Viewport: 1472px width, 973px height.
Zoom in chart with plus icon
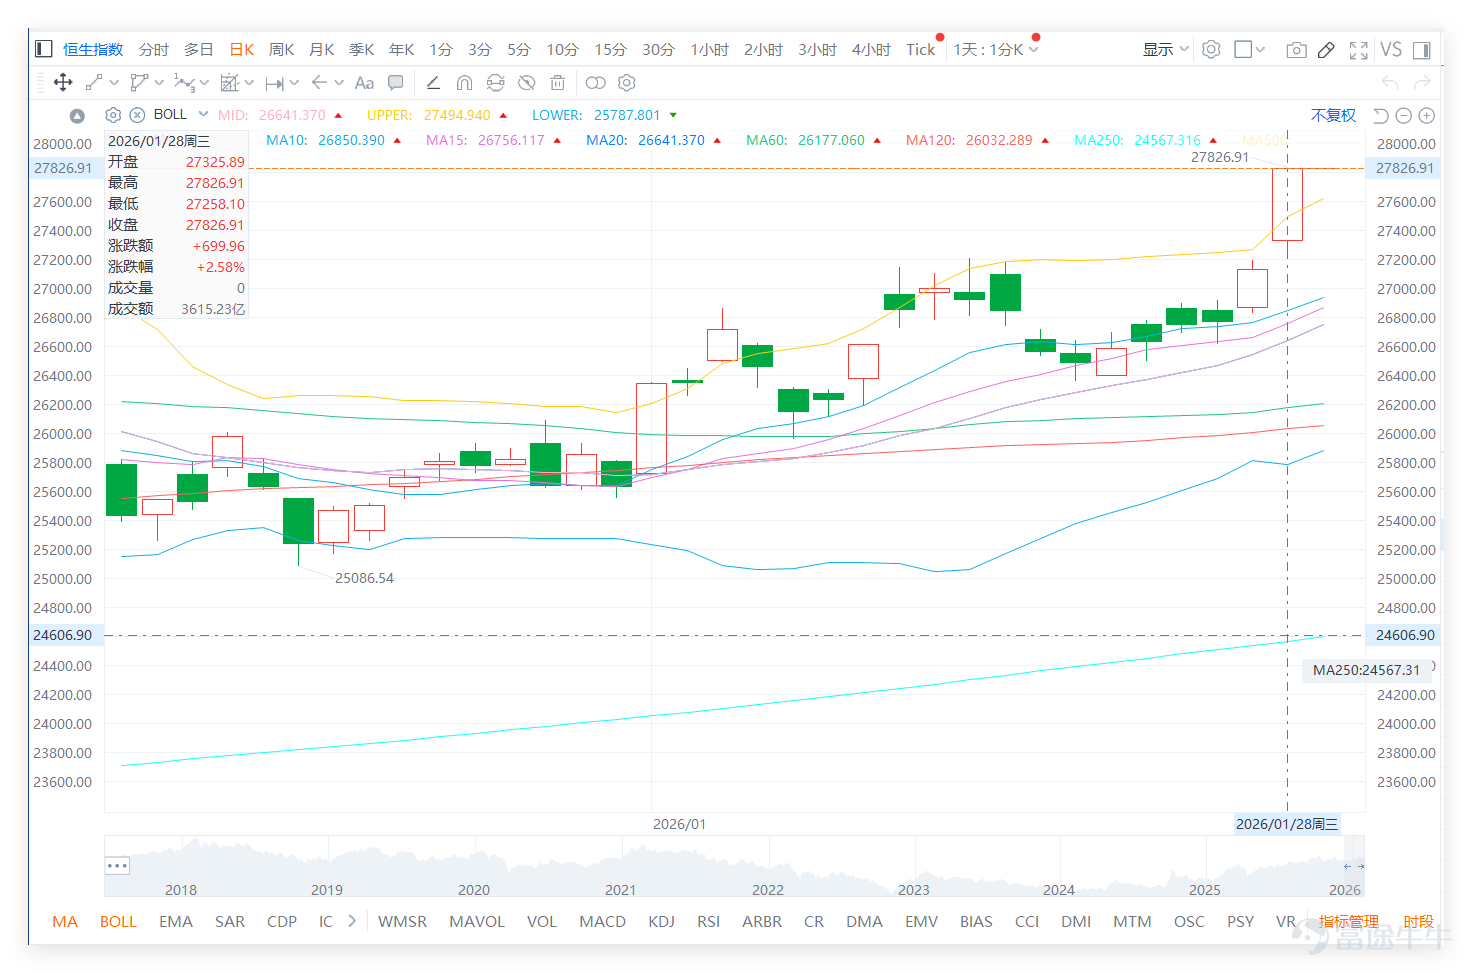(x=1427, y=116)
